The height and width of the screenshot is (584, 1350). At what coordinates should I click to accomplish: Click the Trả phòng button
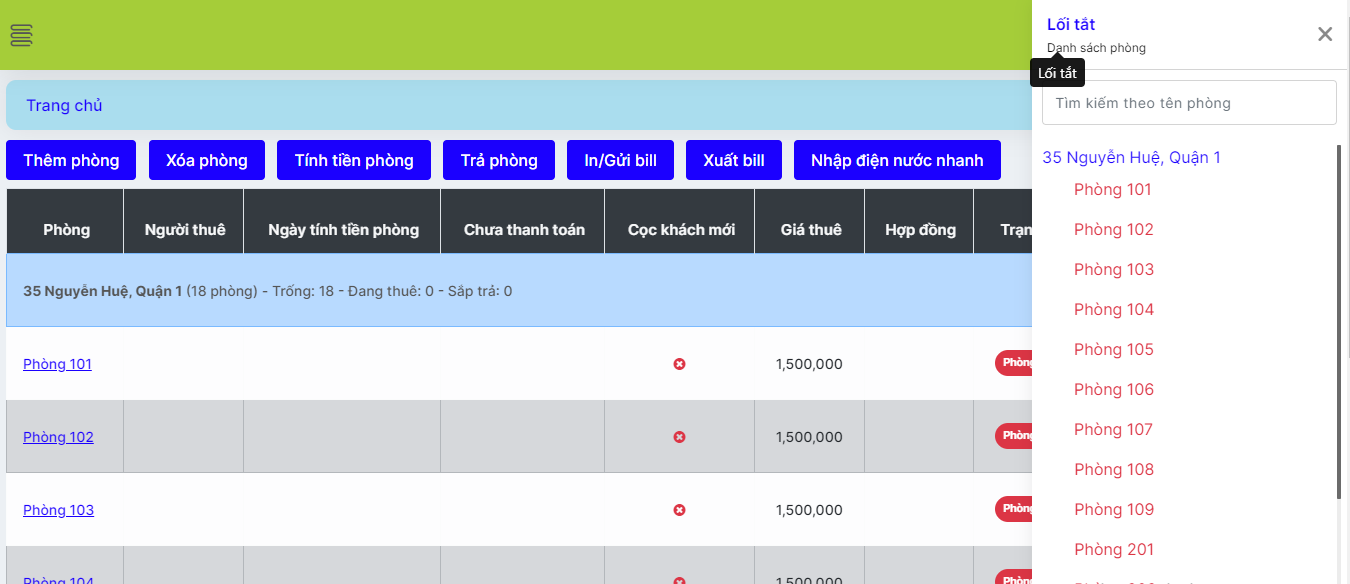[499, 160]
